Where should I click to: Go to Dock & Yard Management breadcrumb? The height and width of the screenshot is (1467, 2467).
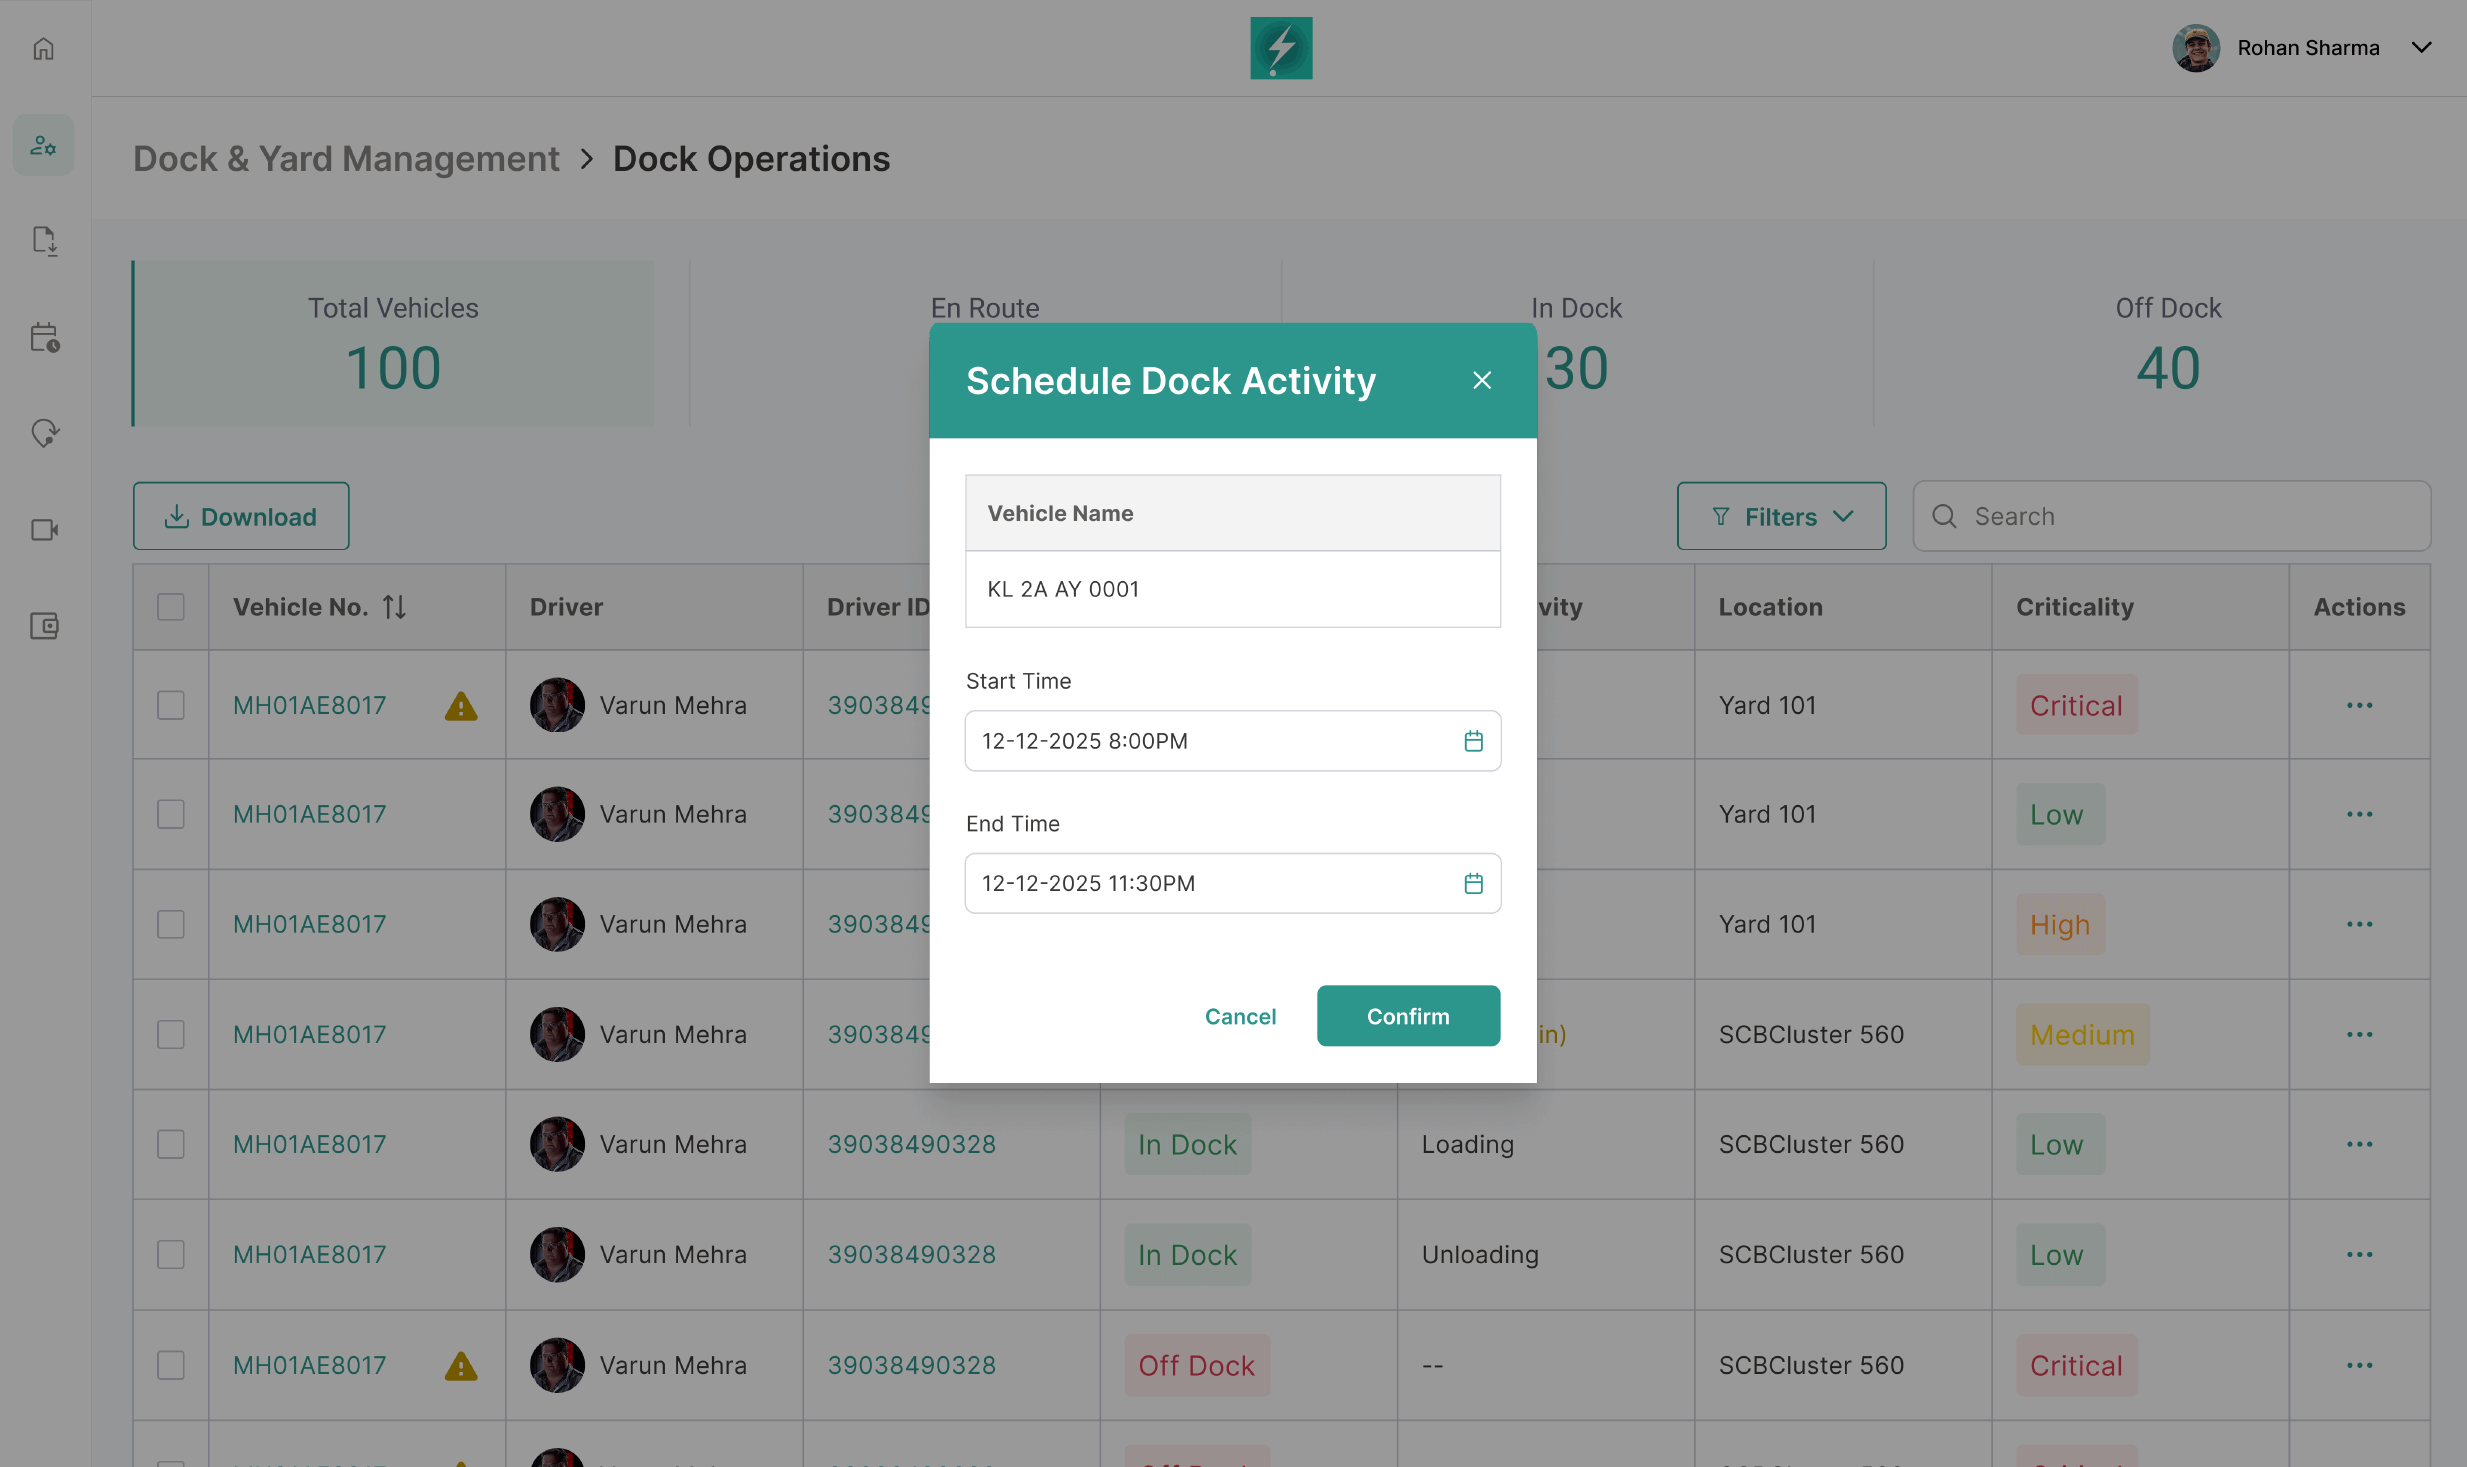click(346, 158)
